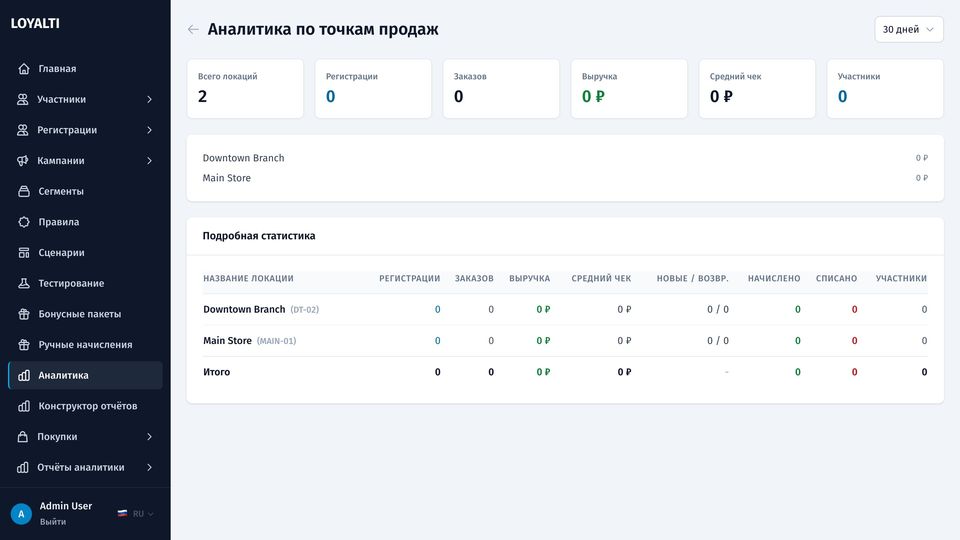Click the НОВЫЕ / ВОЗВР. column header
This screenshot has width=960, height=540.
pos(692,278)
